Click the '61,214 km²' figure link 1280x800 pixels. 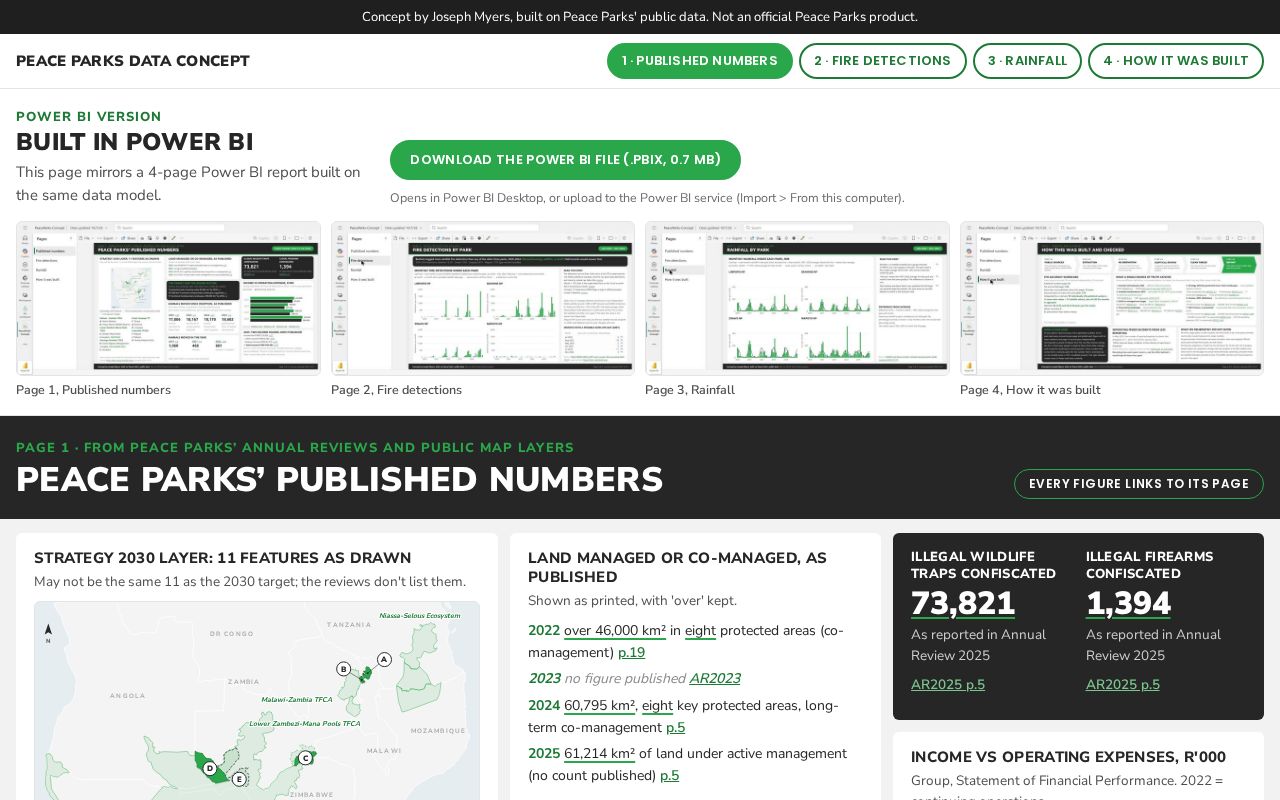click(x=599, y=754)
